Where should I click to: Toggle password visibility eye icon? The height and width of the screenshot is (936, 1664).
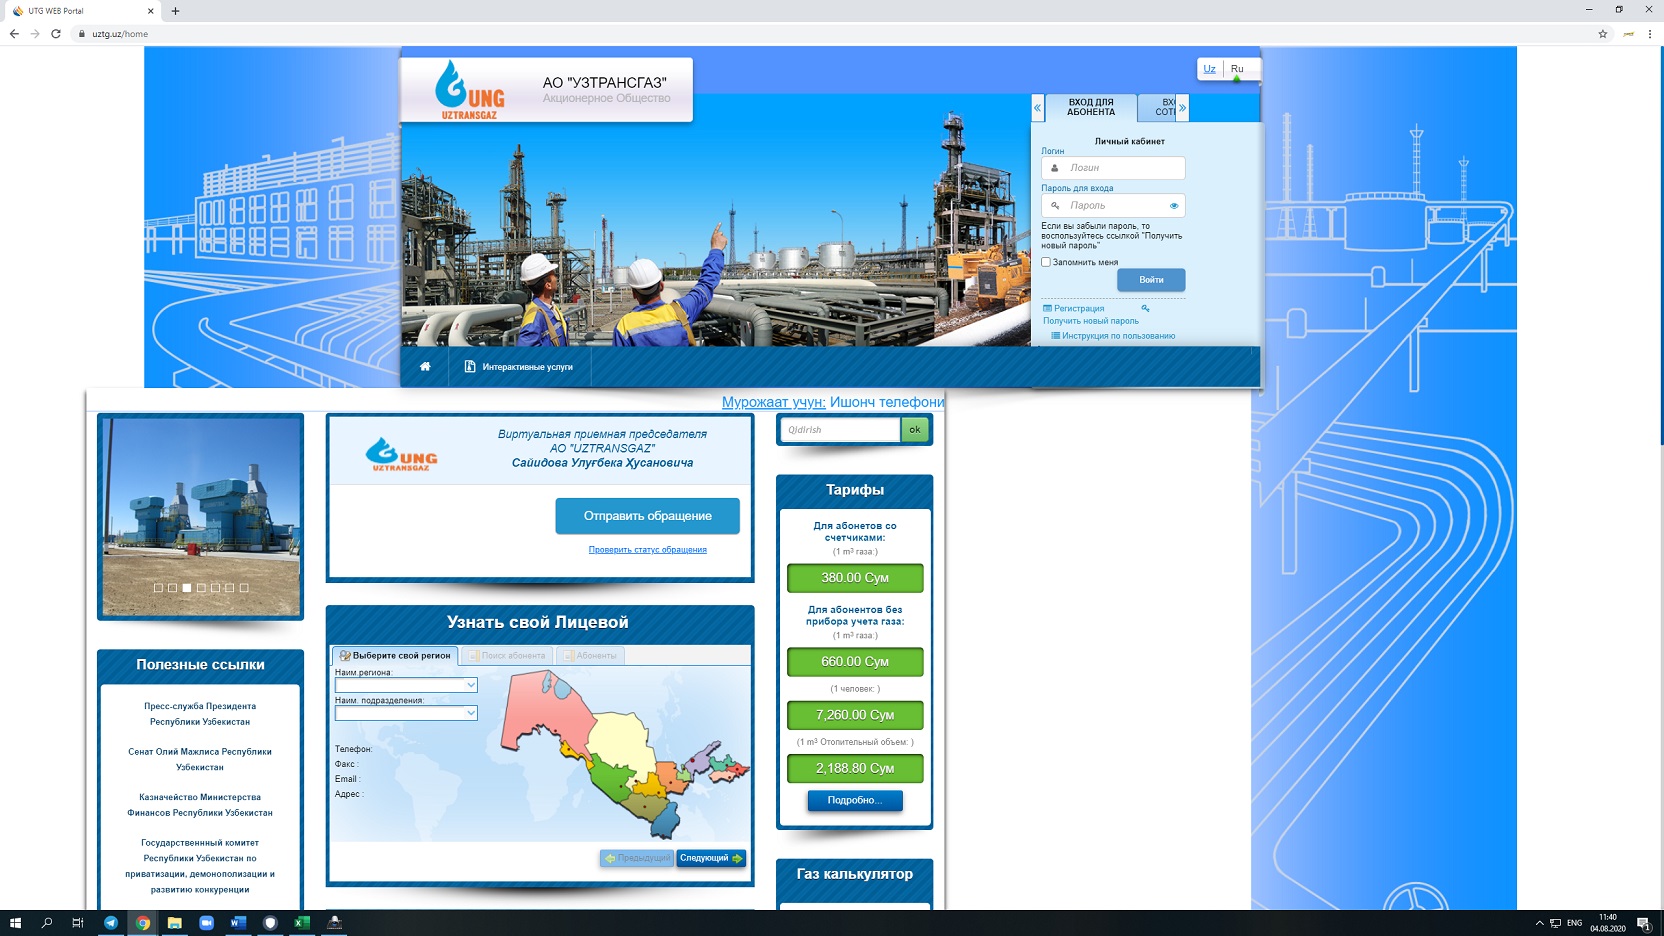point(1174,206)
